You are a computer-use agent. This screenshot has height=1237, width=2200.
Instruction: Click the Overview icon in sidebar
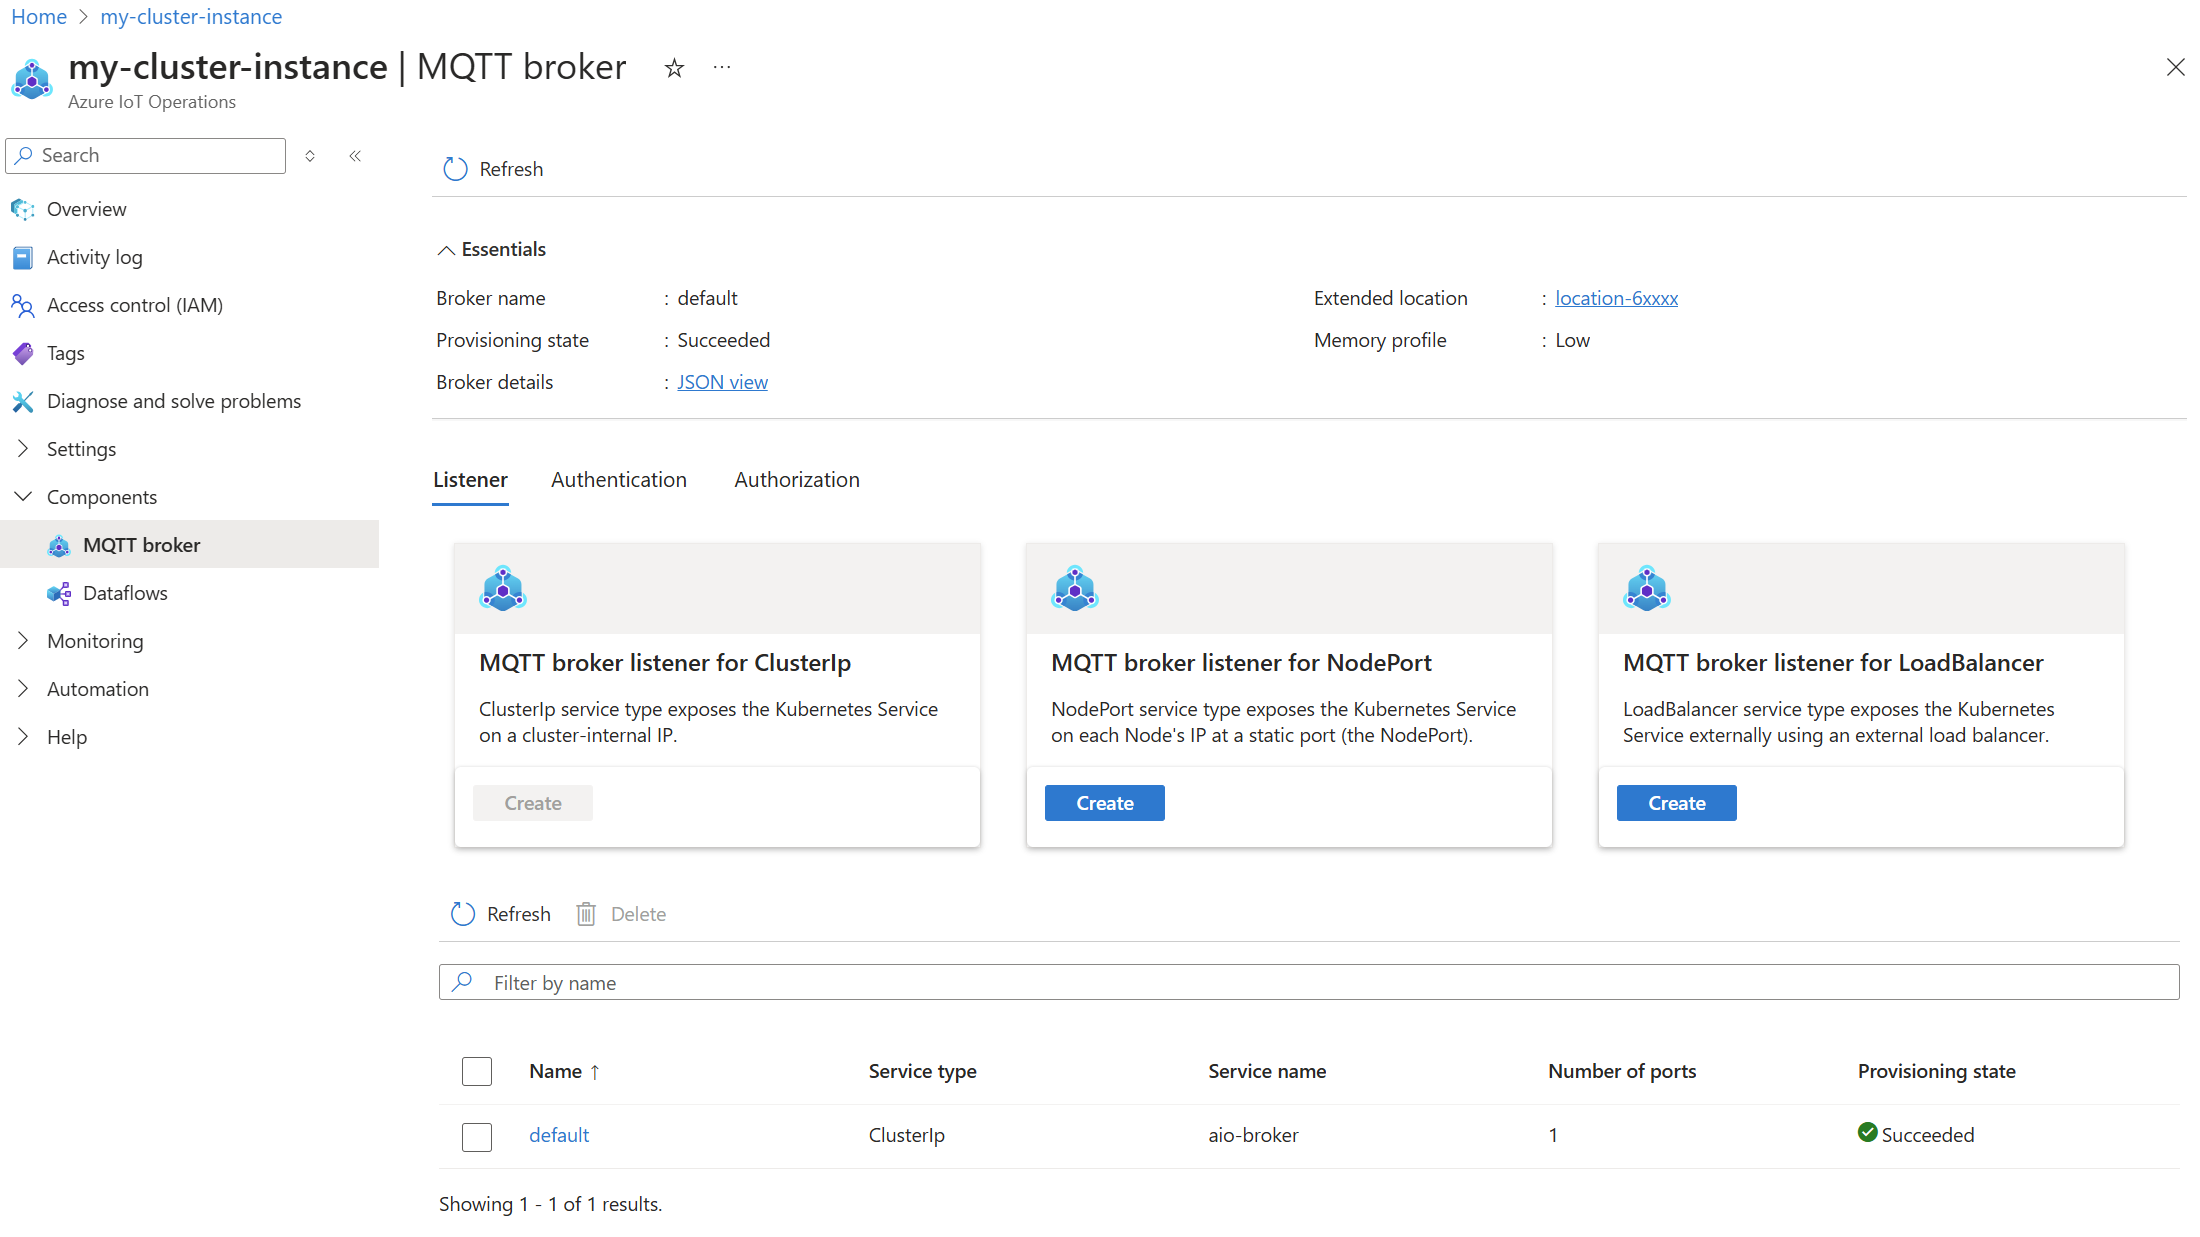23,208
